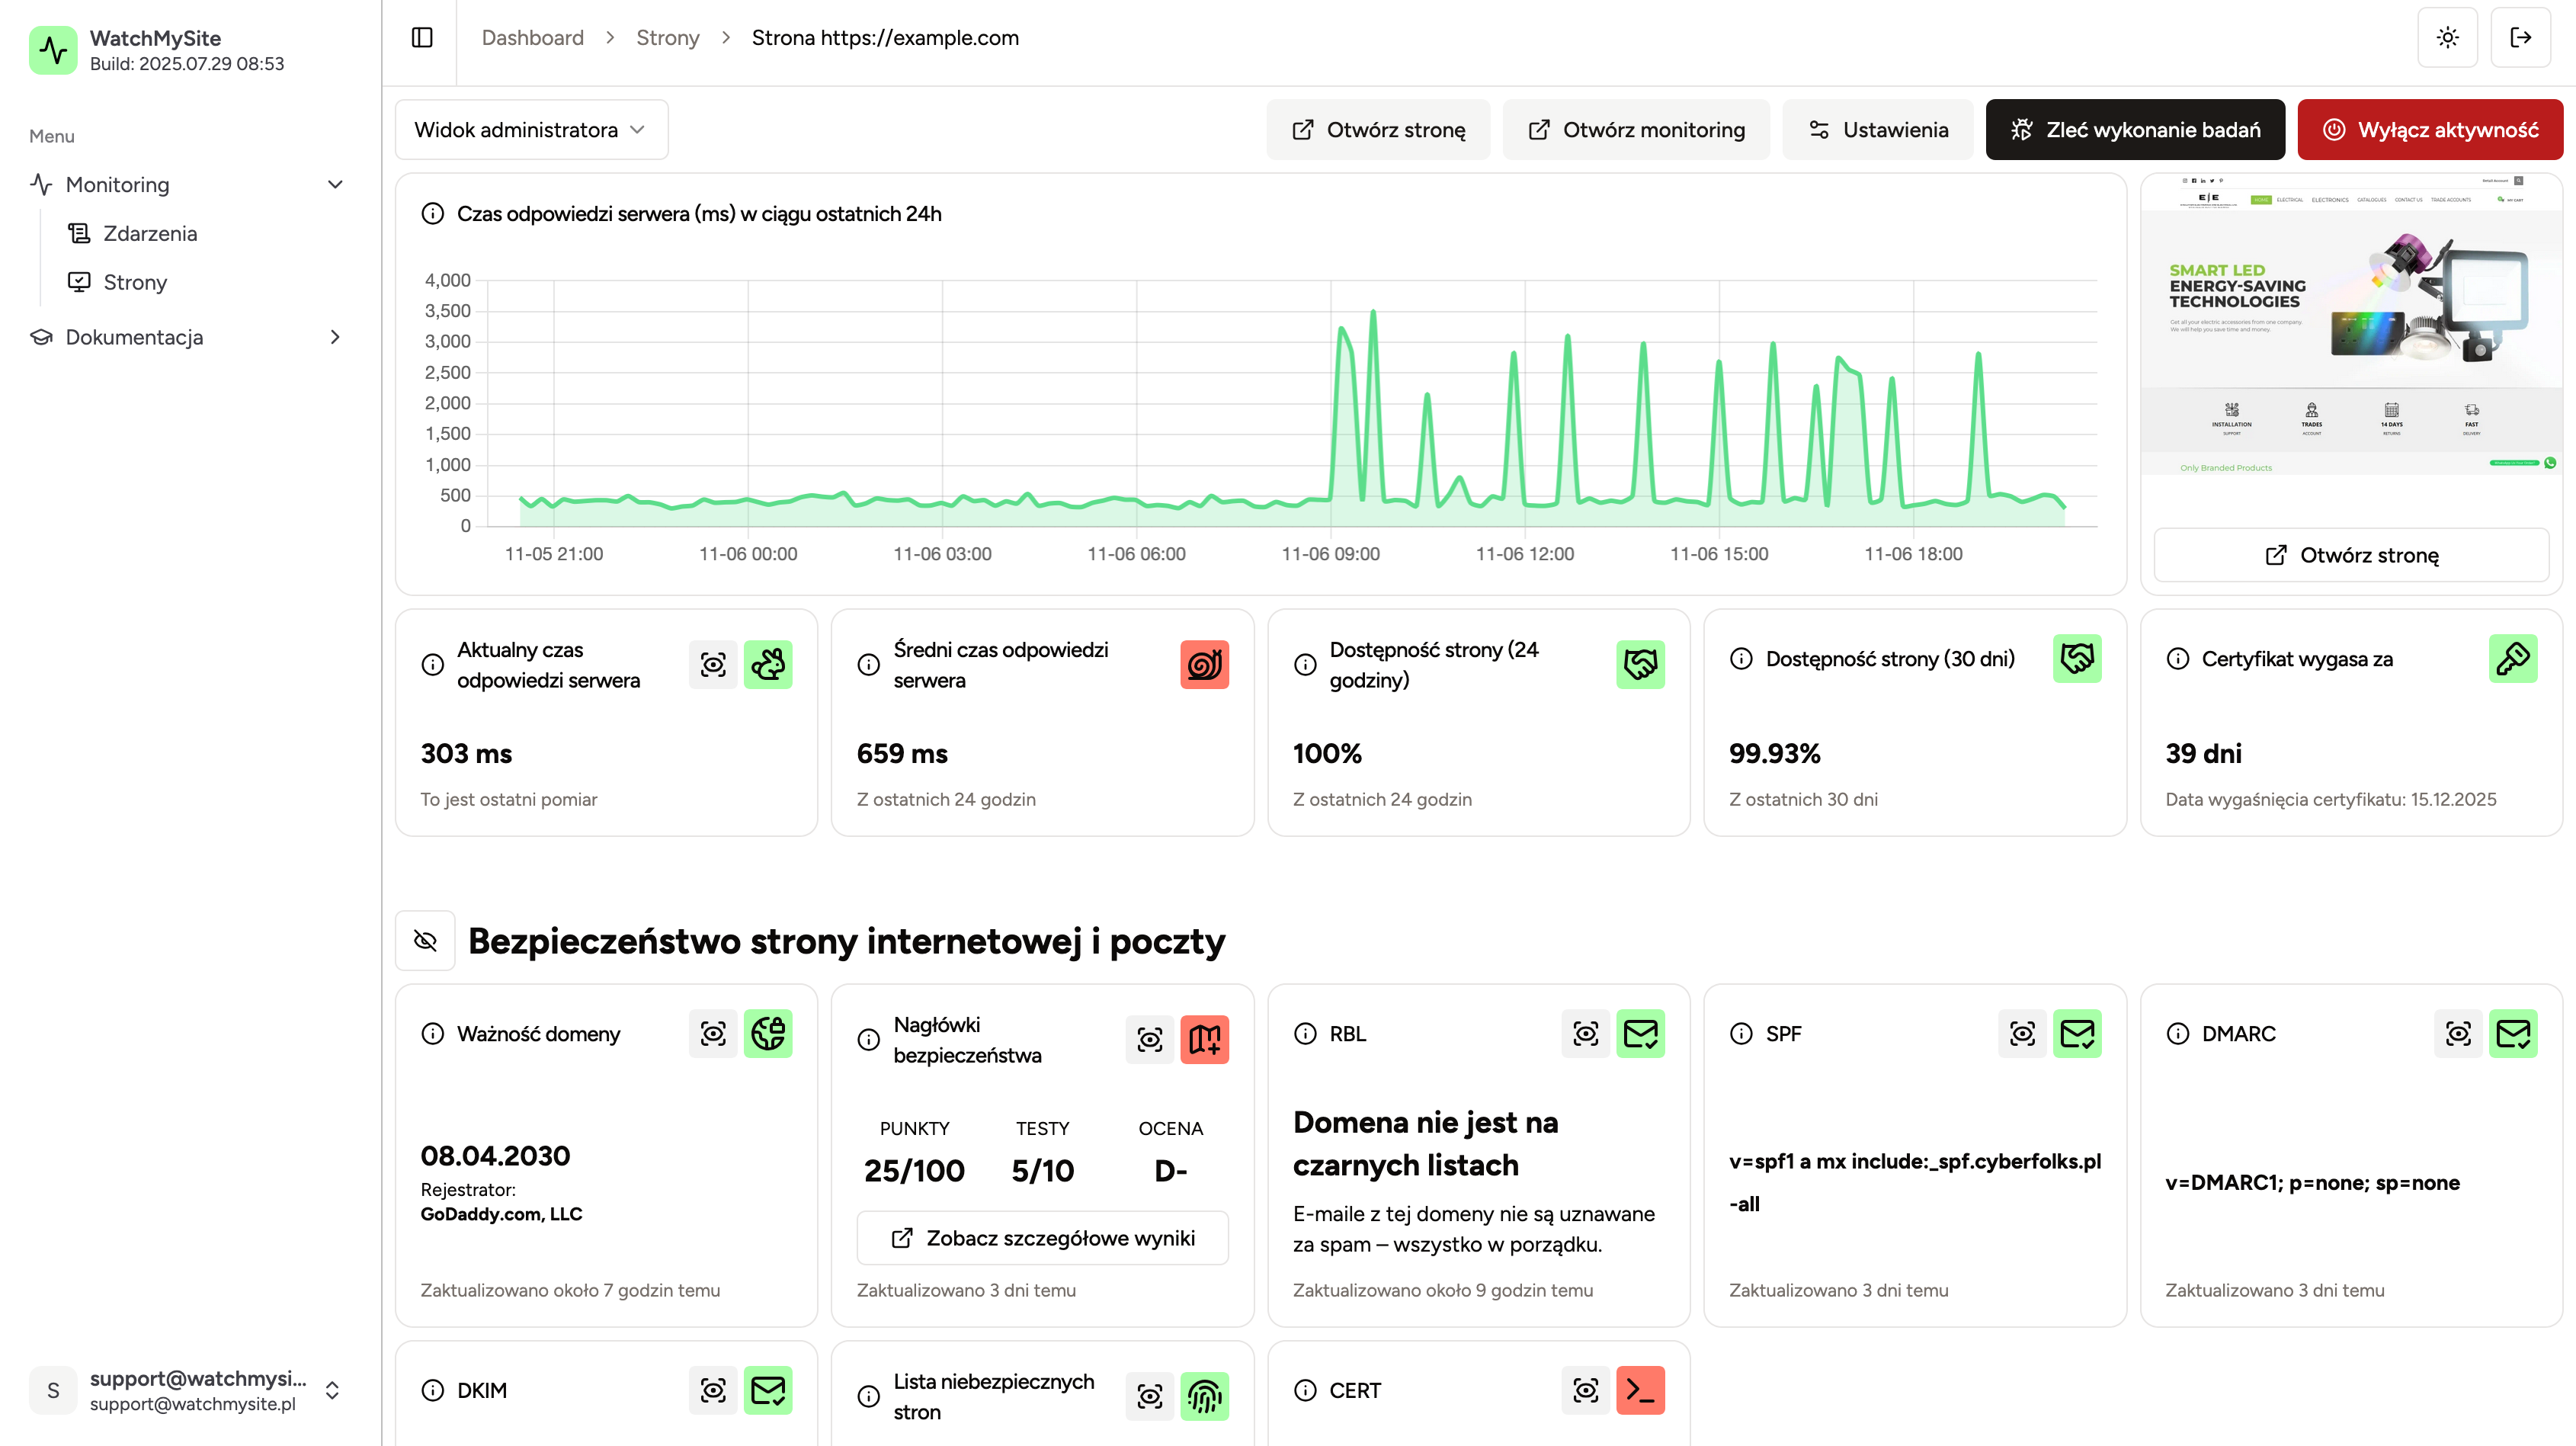The image size is (2576, 1446).
Task: Click the Zleć wykonanie badań button
Action: (2135, 129)
